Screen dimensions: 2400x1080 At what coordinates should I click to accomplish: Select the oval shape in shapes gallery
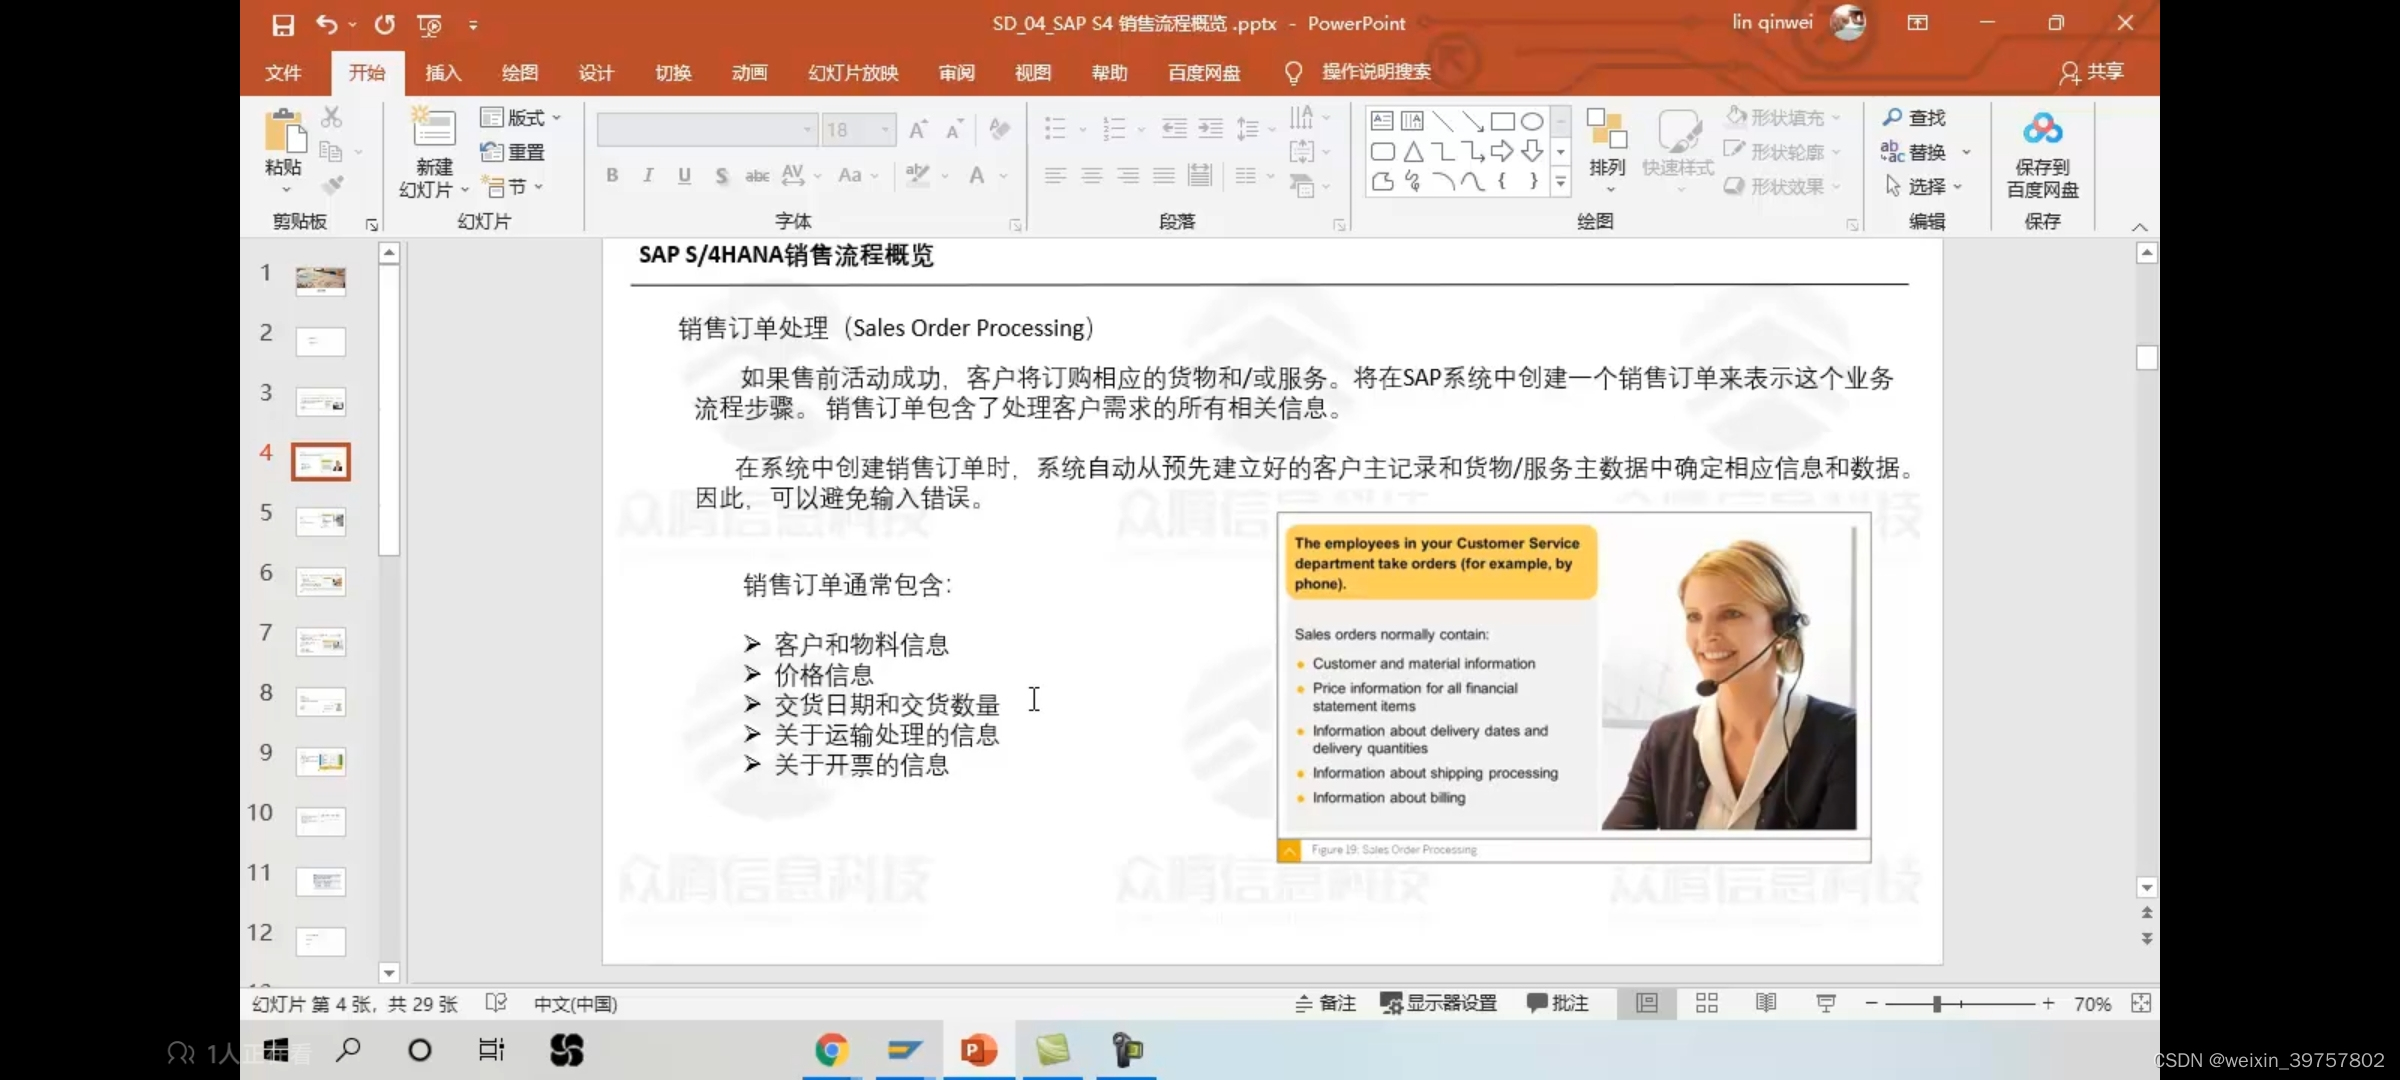point(1532,122)
